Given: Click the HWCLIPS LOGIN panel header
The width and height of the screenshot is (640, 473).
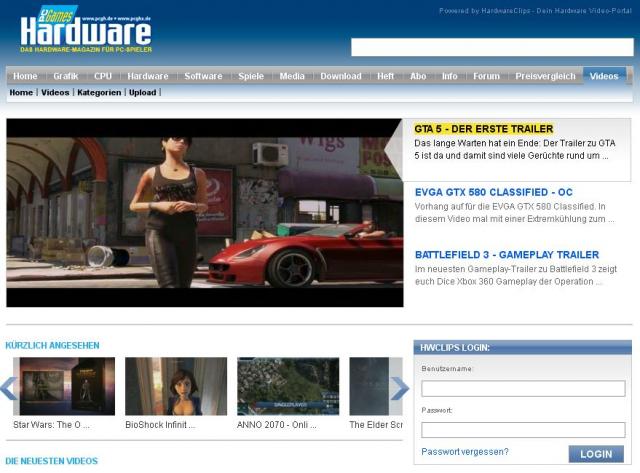Looking at the screenshot, I should click(522, 347).
